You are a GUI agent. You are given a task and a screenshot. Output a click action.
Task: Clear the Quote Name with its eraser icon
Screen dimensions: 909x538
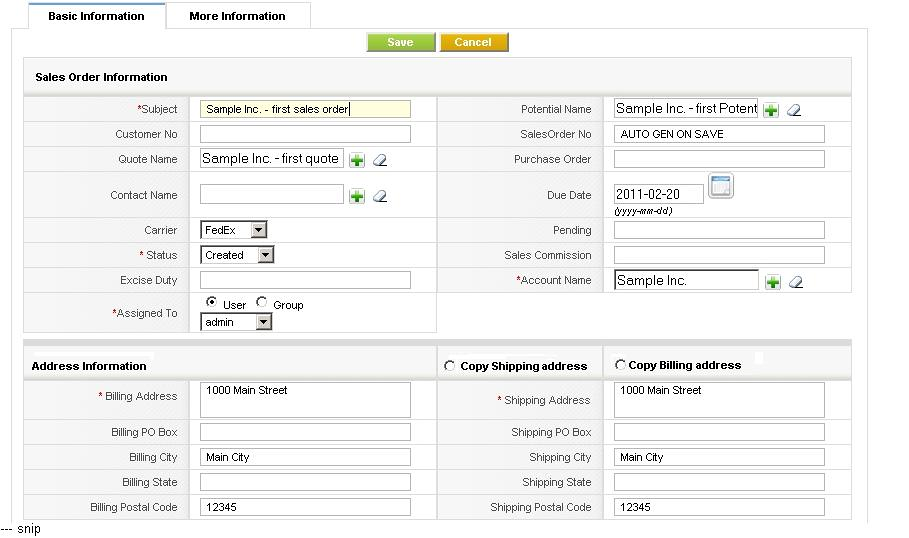click(380, 160)
